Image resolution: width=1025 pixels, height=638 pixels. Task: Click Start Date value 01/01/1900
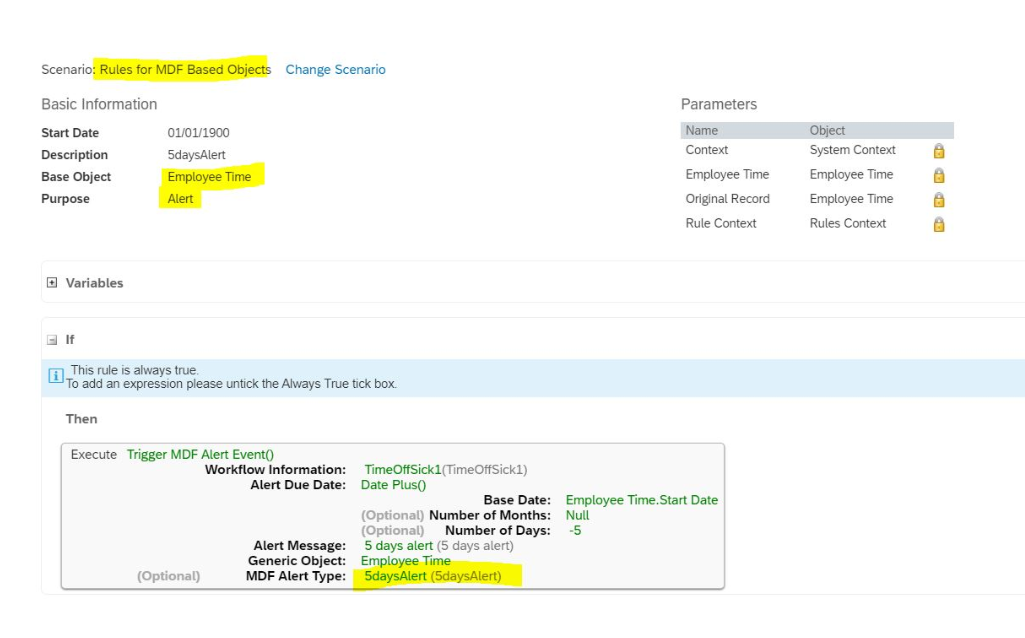[198, 133]
